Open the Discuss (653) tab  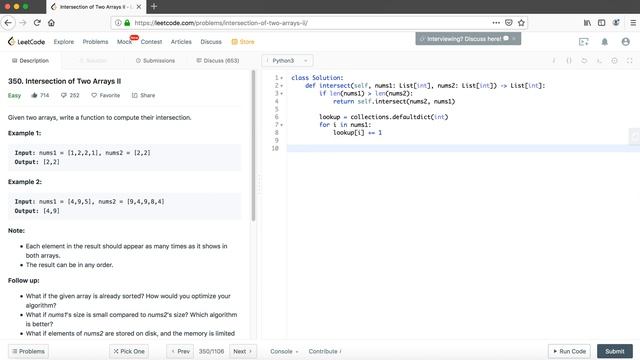(218, 60)
